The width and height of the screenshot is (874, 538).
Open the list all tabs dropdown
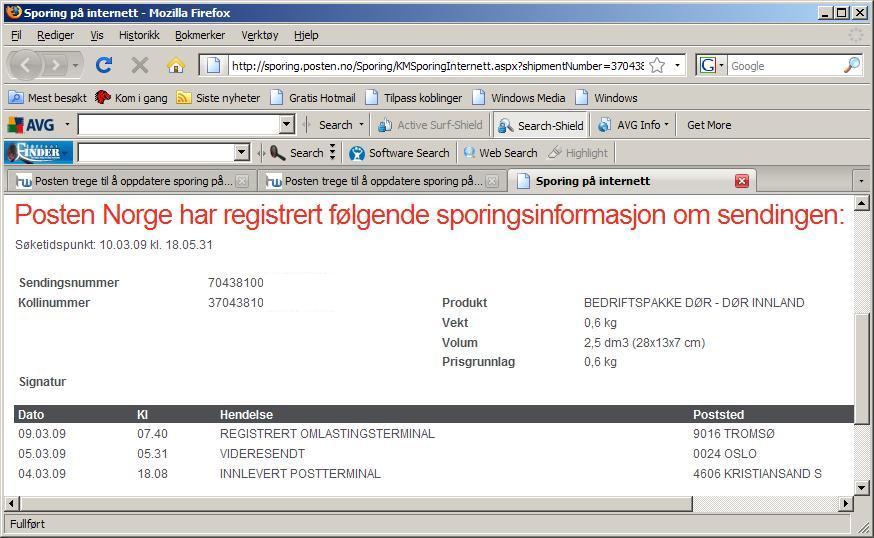click(x=861, y=181)
